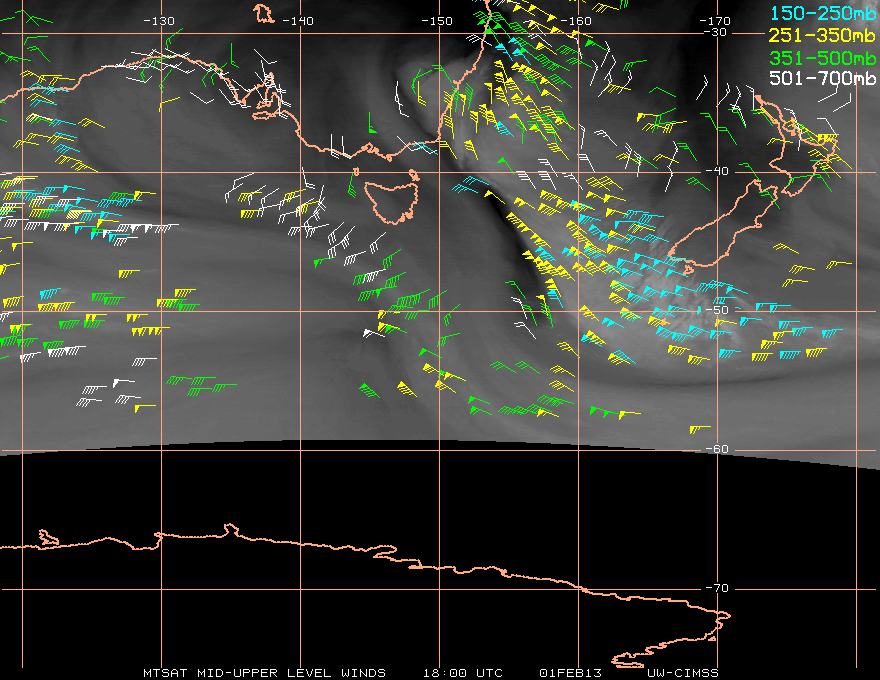Viewport: 880px width, 680px height.
Task: Click the cyan 150-250mb legend entry
Action: [x=822, y=13]
